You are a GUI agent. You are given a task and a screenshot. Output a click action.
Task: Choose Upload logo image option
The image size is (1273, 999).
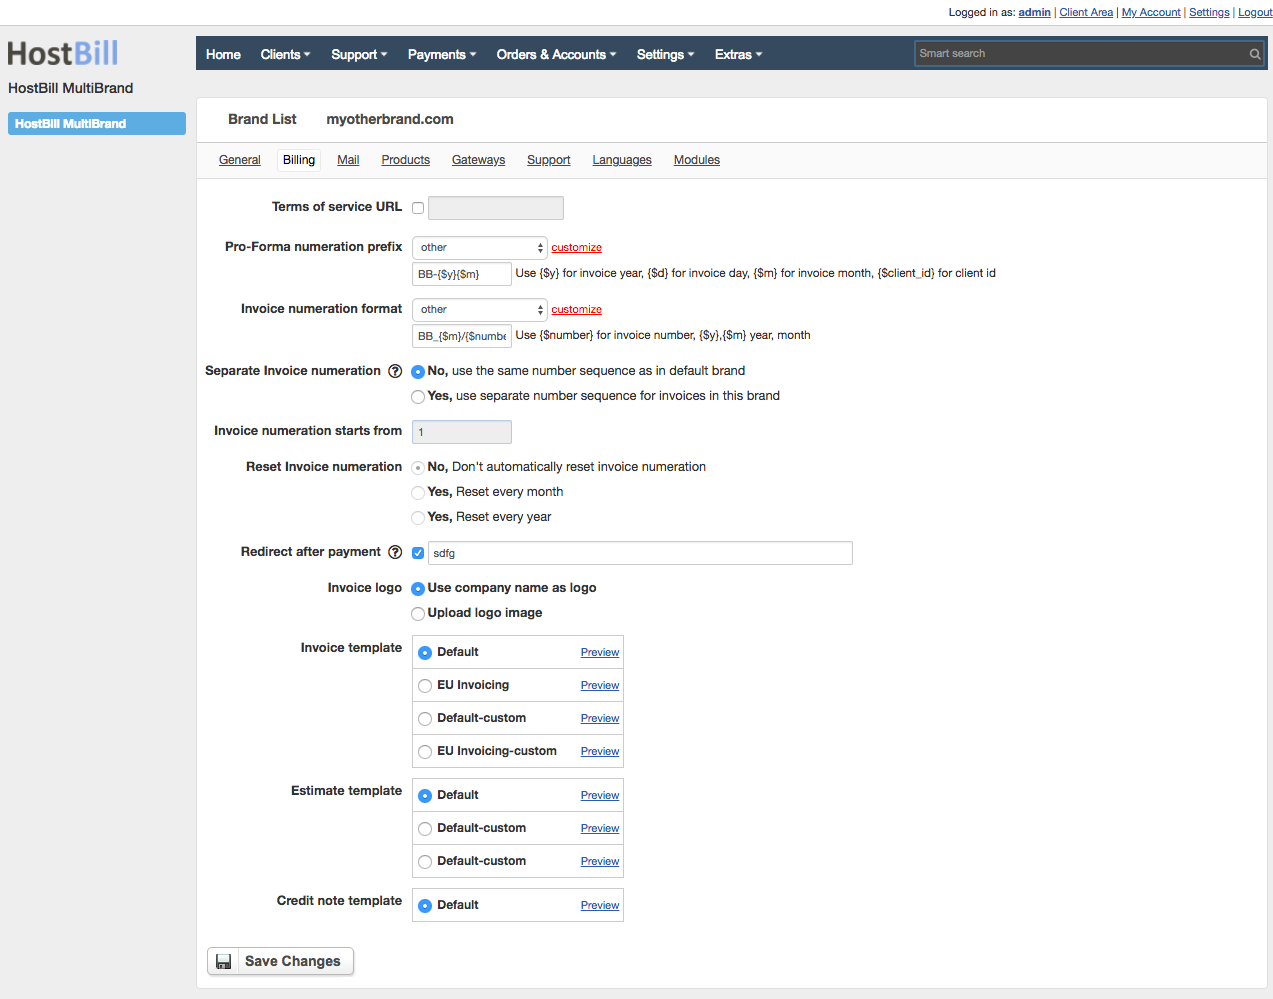click(417, 613)
